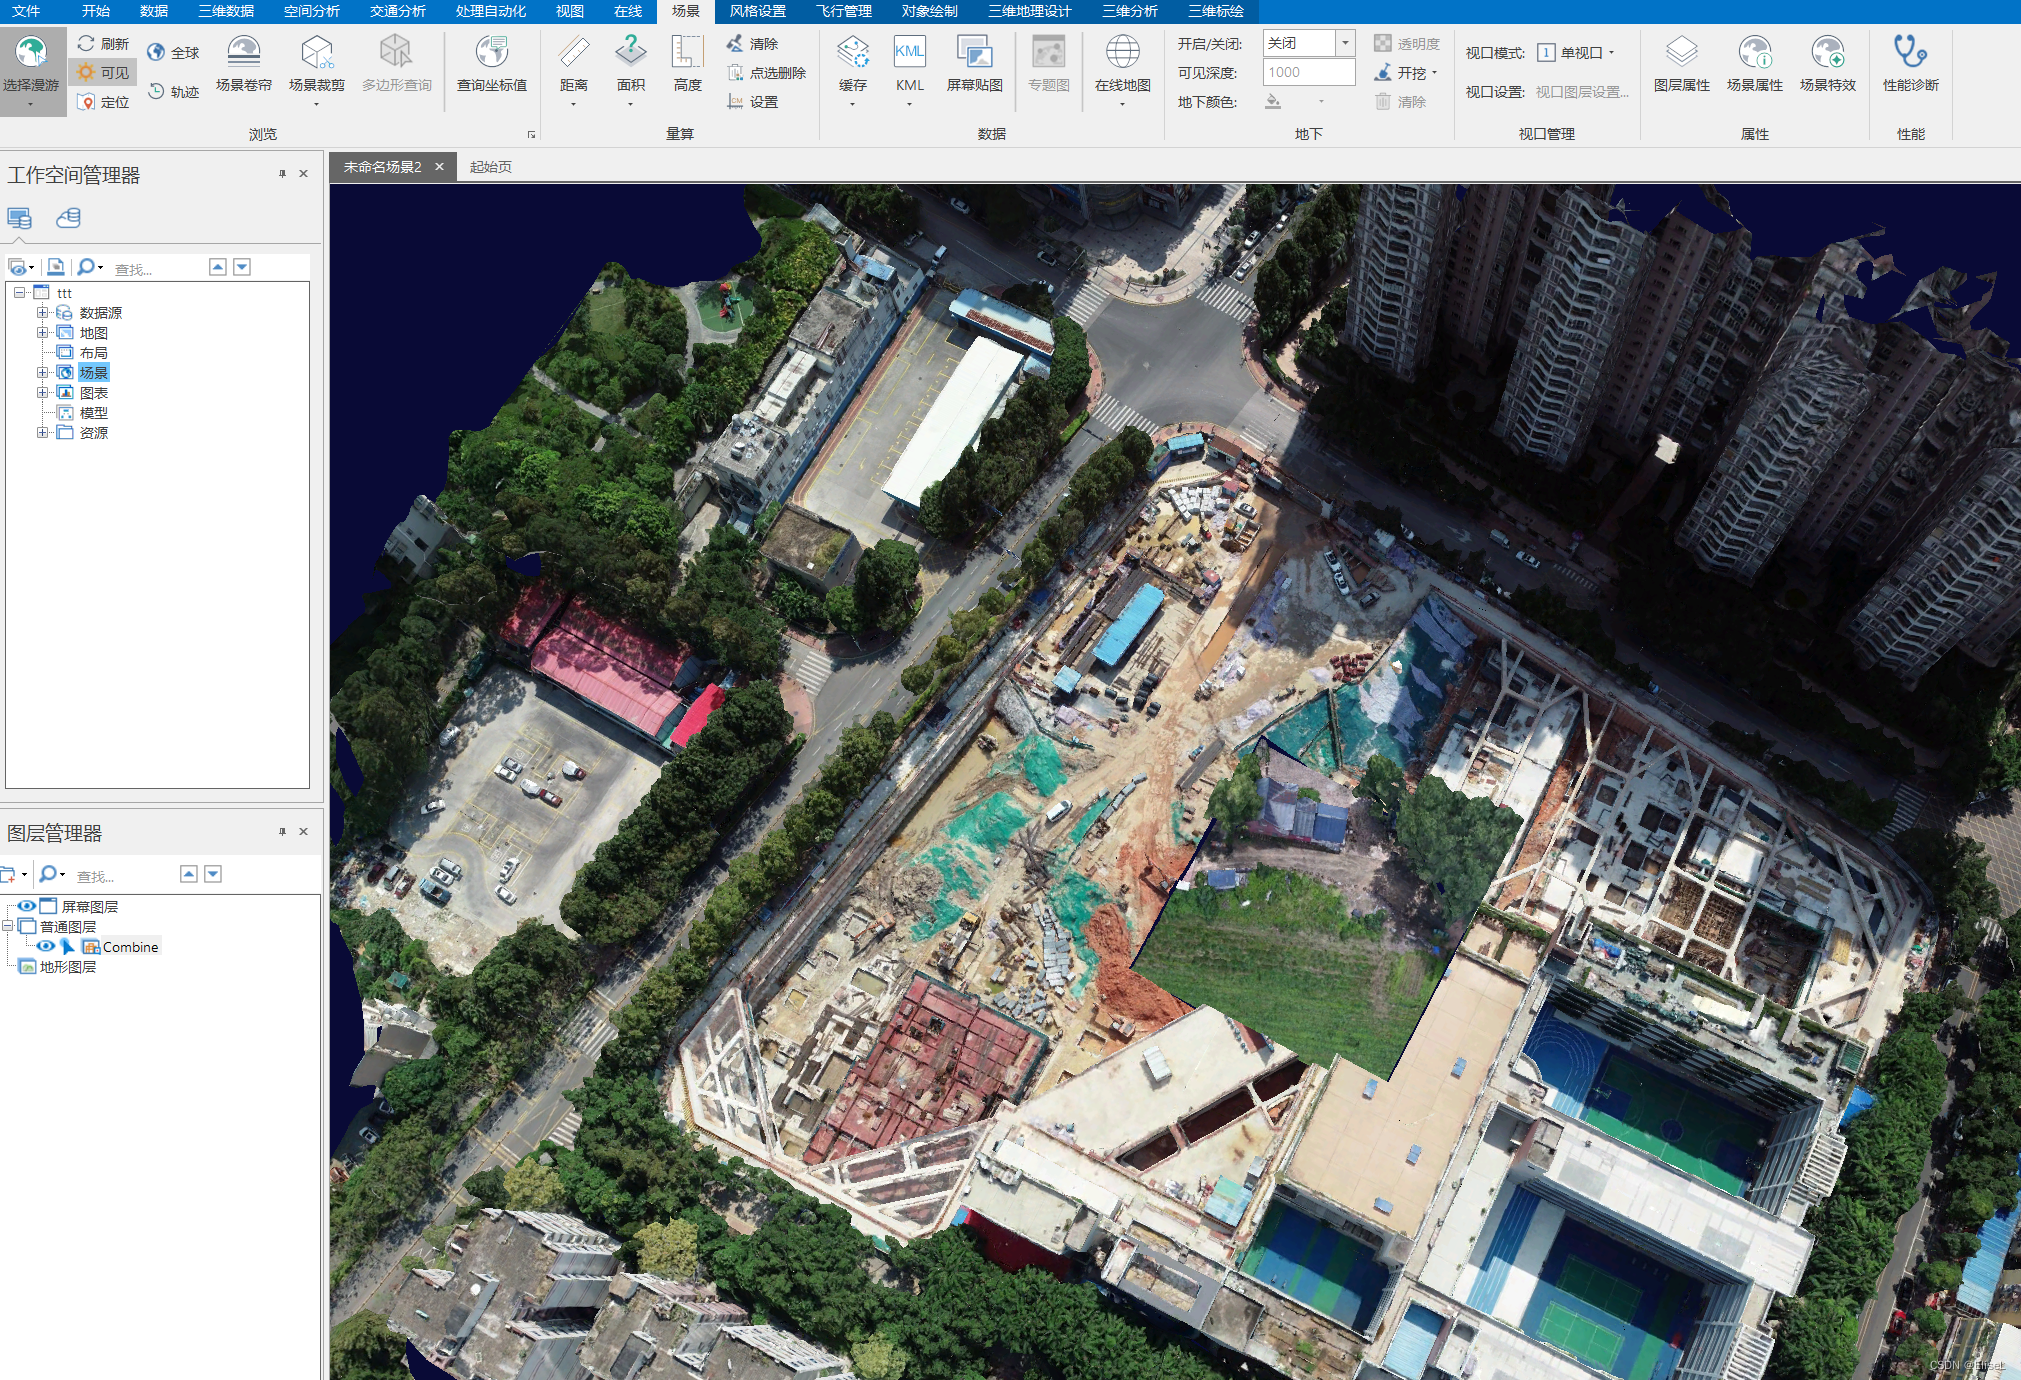Screen dimensions: 2021x1380
Task: Expand the 数据源 tree node
Action: click(42, 313)
